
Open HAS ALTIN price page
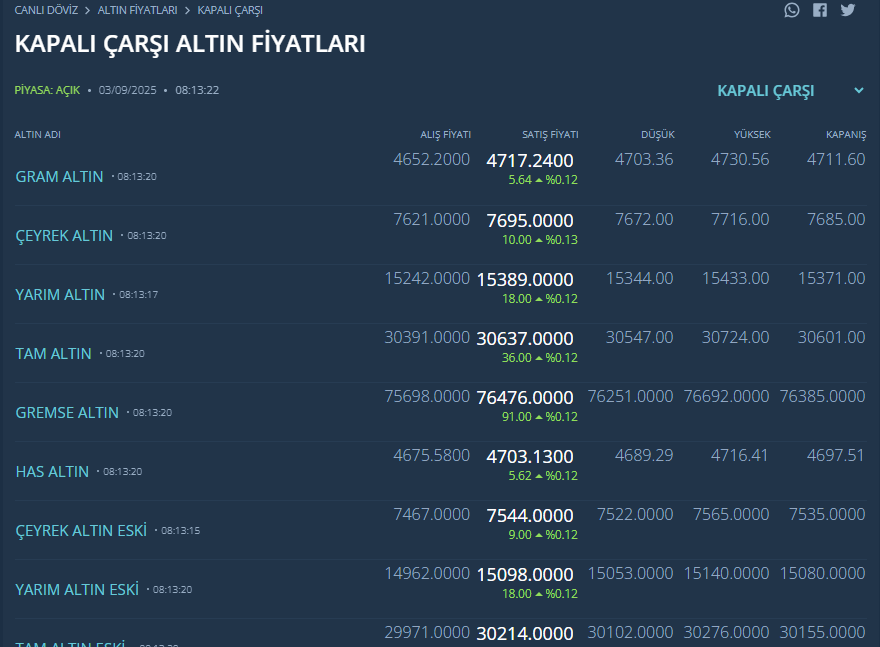(52, 471)
